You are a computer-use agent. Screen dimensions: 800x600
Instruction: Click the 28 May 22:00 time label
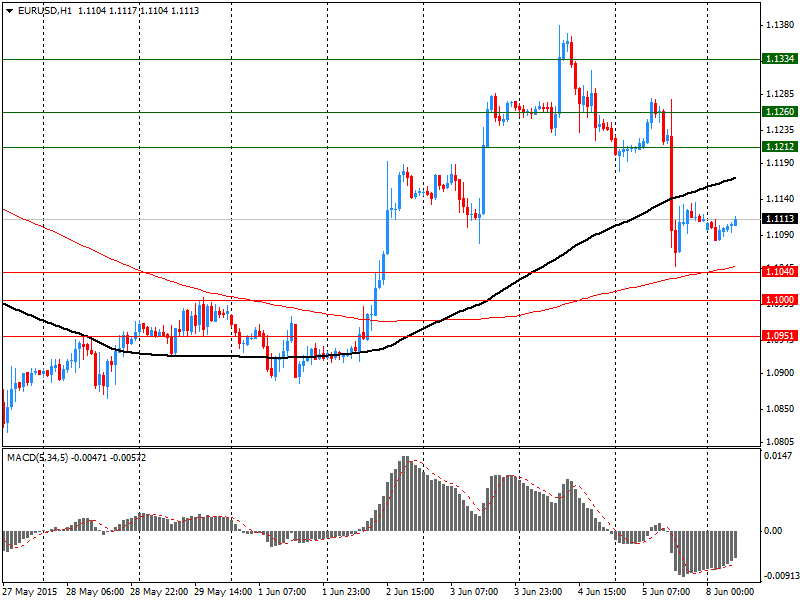pyautogui.click(x=159, y=592)
